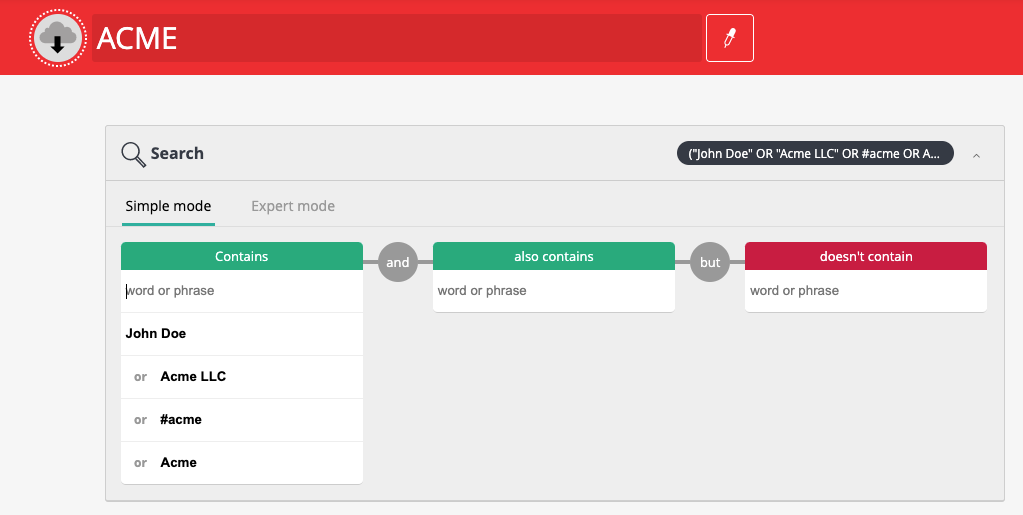Select the Acme keyword row
The image size is (1023, 515).
click(x=241, y=463)
